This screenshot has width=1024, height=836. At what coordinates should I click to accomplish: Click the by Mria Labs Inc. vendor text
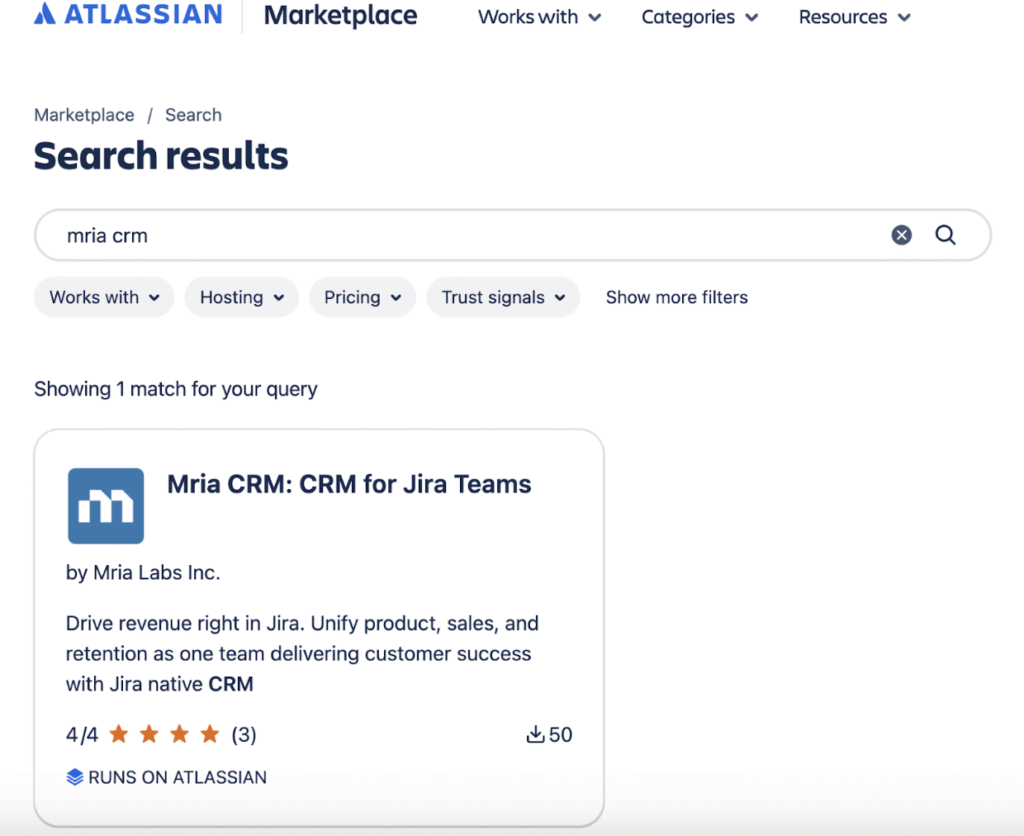143,573
